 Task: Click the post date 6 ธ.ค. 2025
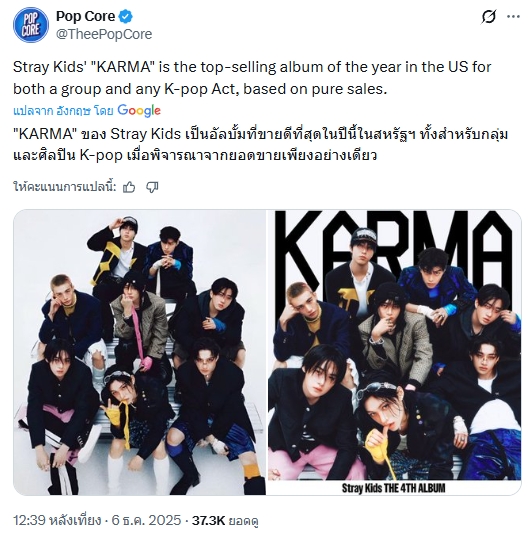point(146,520)
